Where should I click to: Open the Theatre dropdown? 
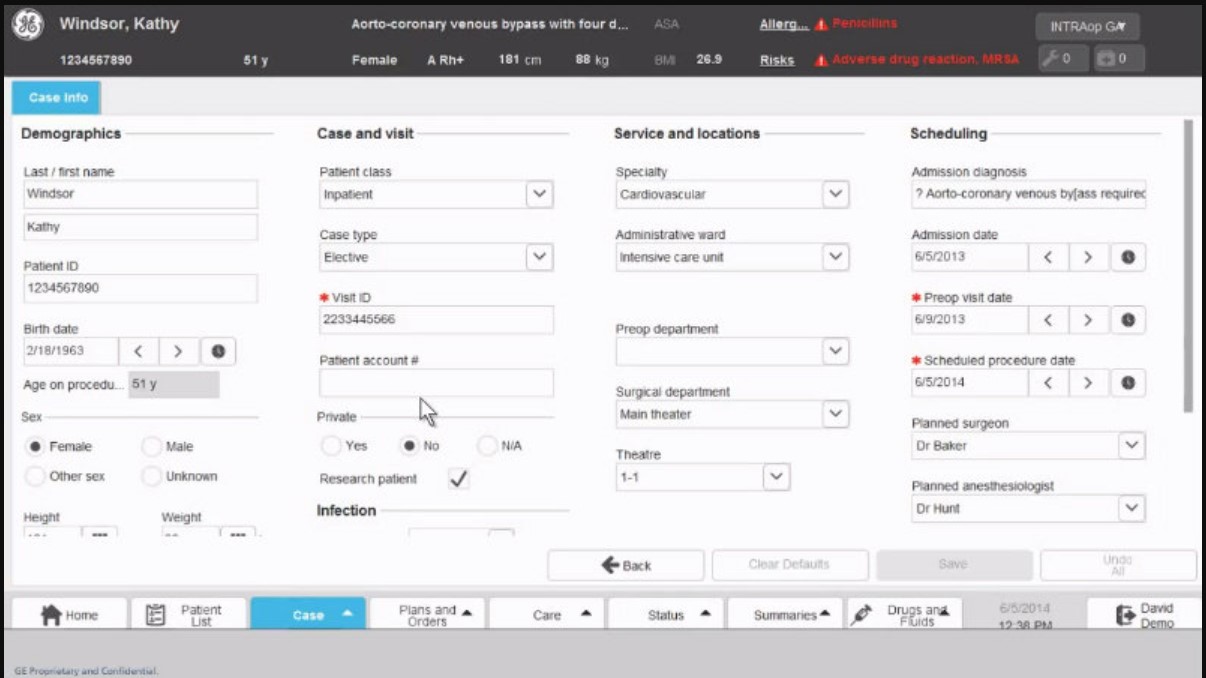[776, 477]
